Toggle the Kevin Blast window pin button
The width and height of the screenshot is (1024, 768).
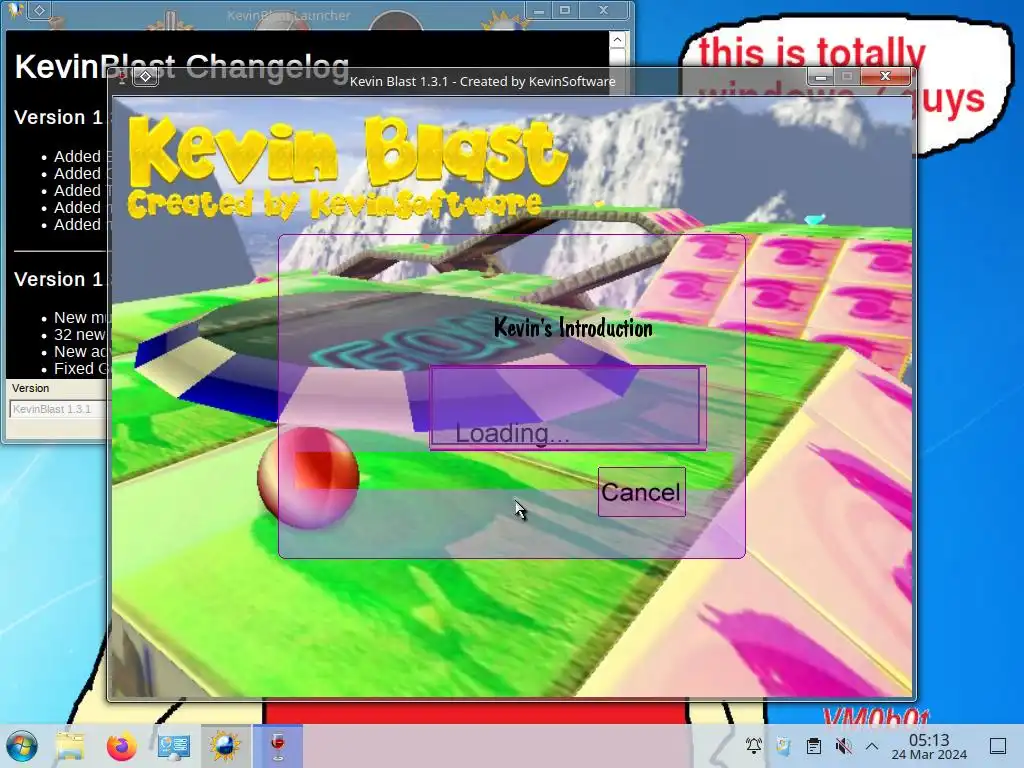[146, 77]
